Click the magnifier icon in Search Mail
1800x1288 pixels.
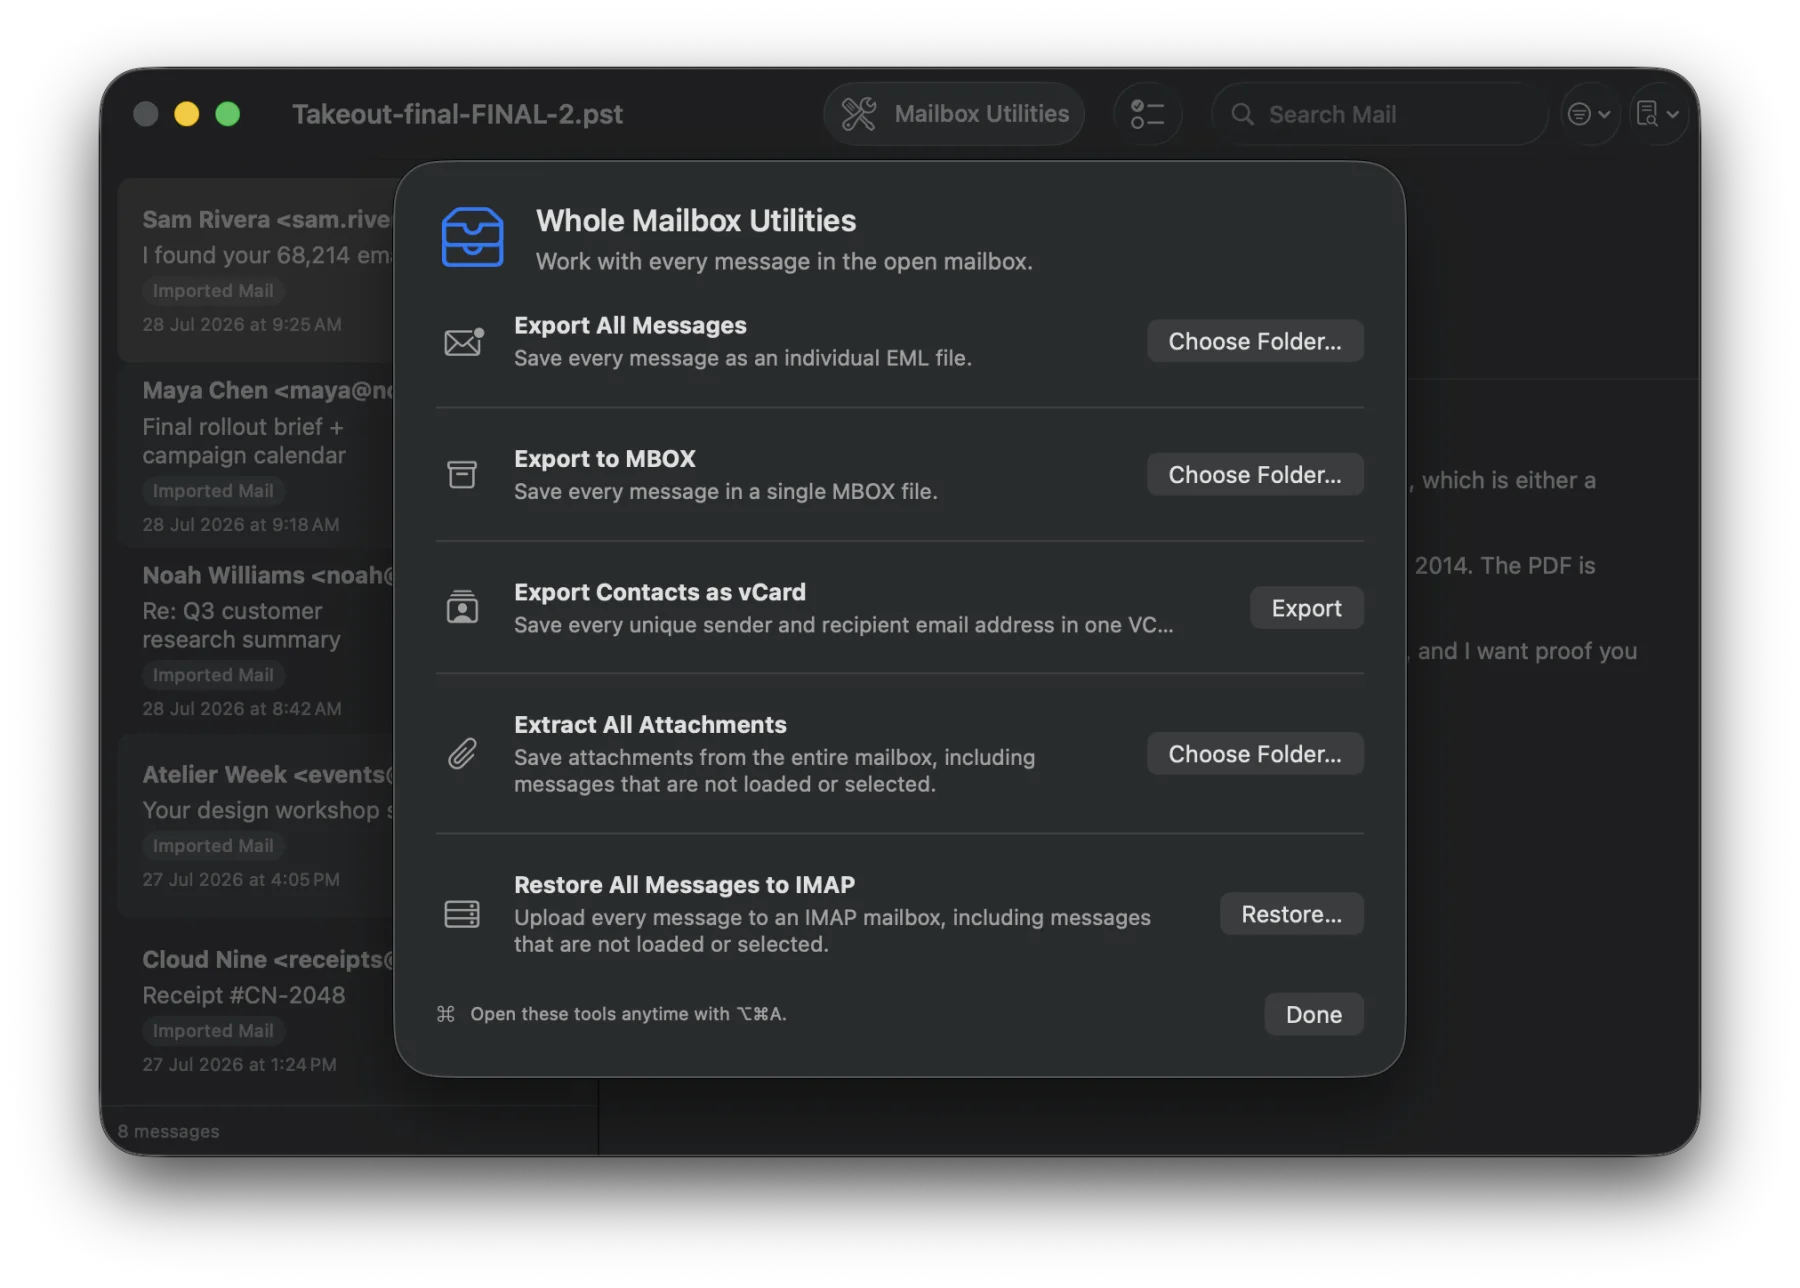click(1242, 114)
